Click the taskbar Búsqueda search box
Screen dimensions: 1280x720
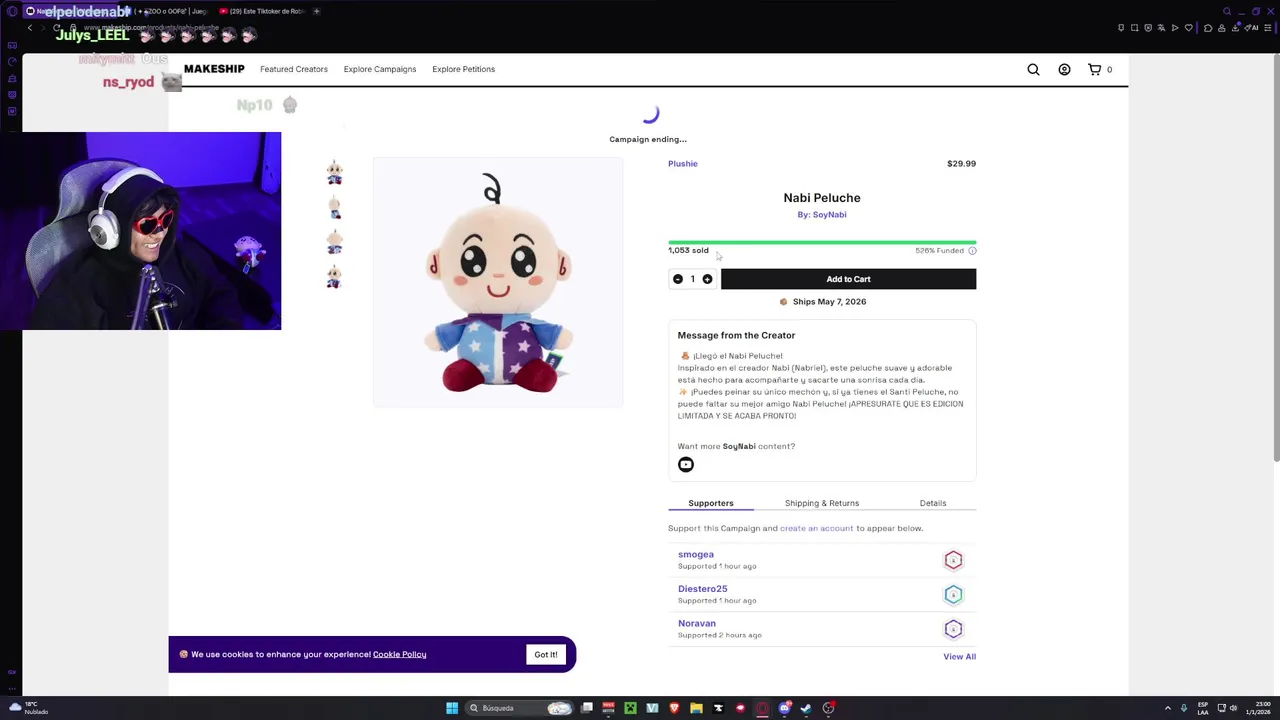click(520, 708)
